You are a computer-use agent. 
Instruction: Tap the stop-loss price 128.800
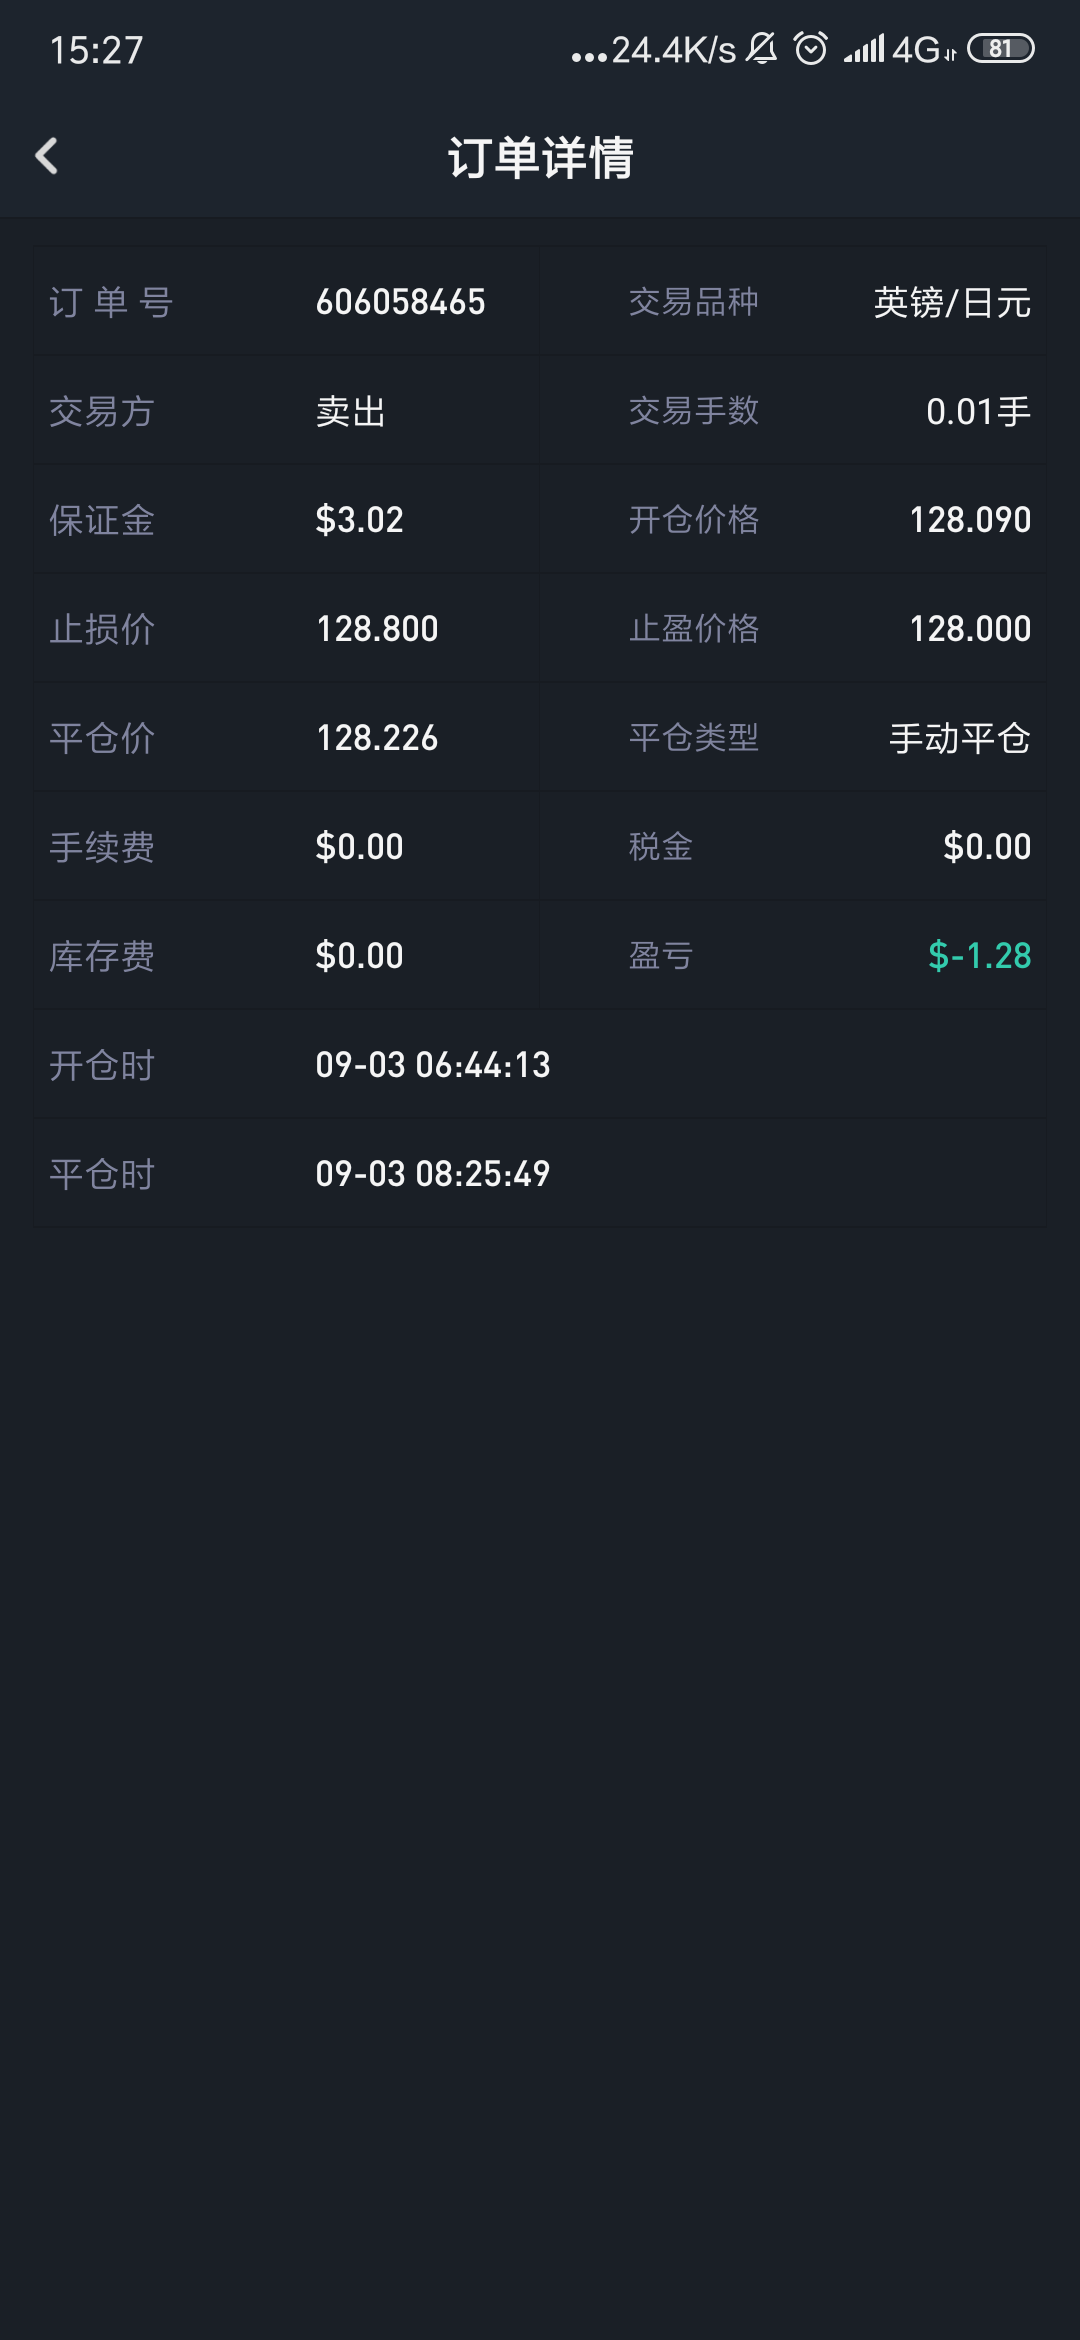coord(377,629)
